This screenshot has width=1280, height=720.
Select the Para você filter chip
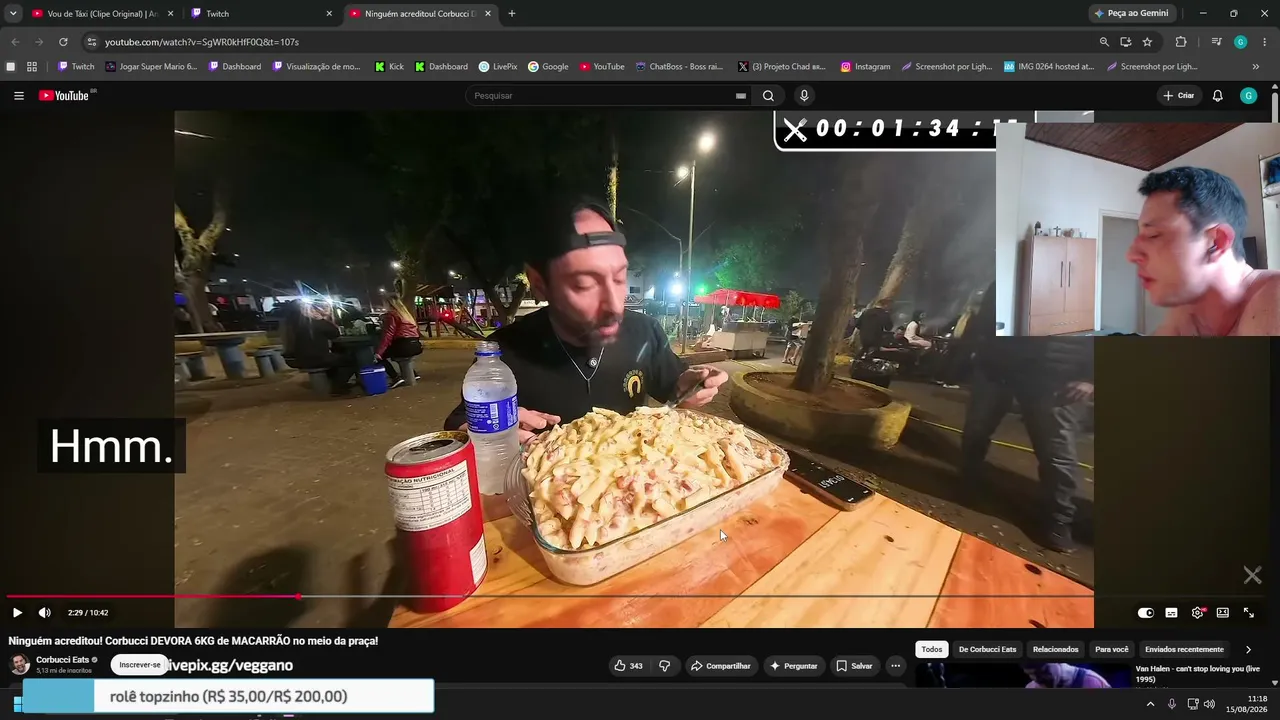tap(1112, 650)
